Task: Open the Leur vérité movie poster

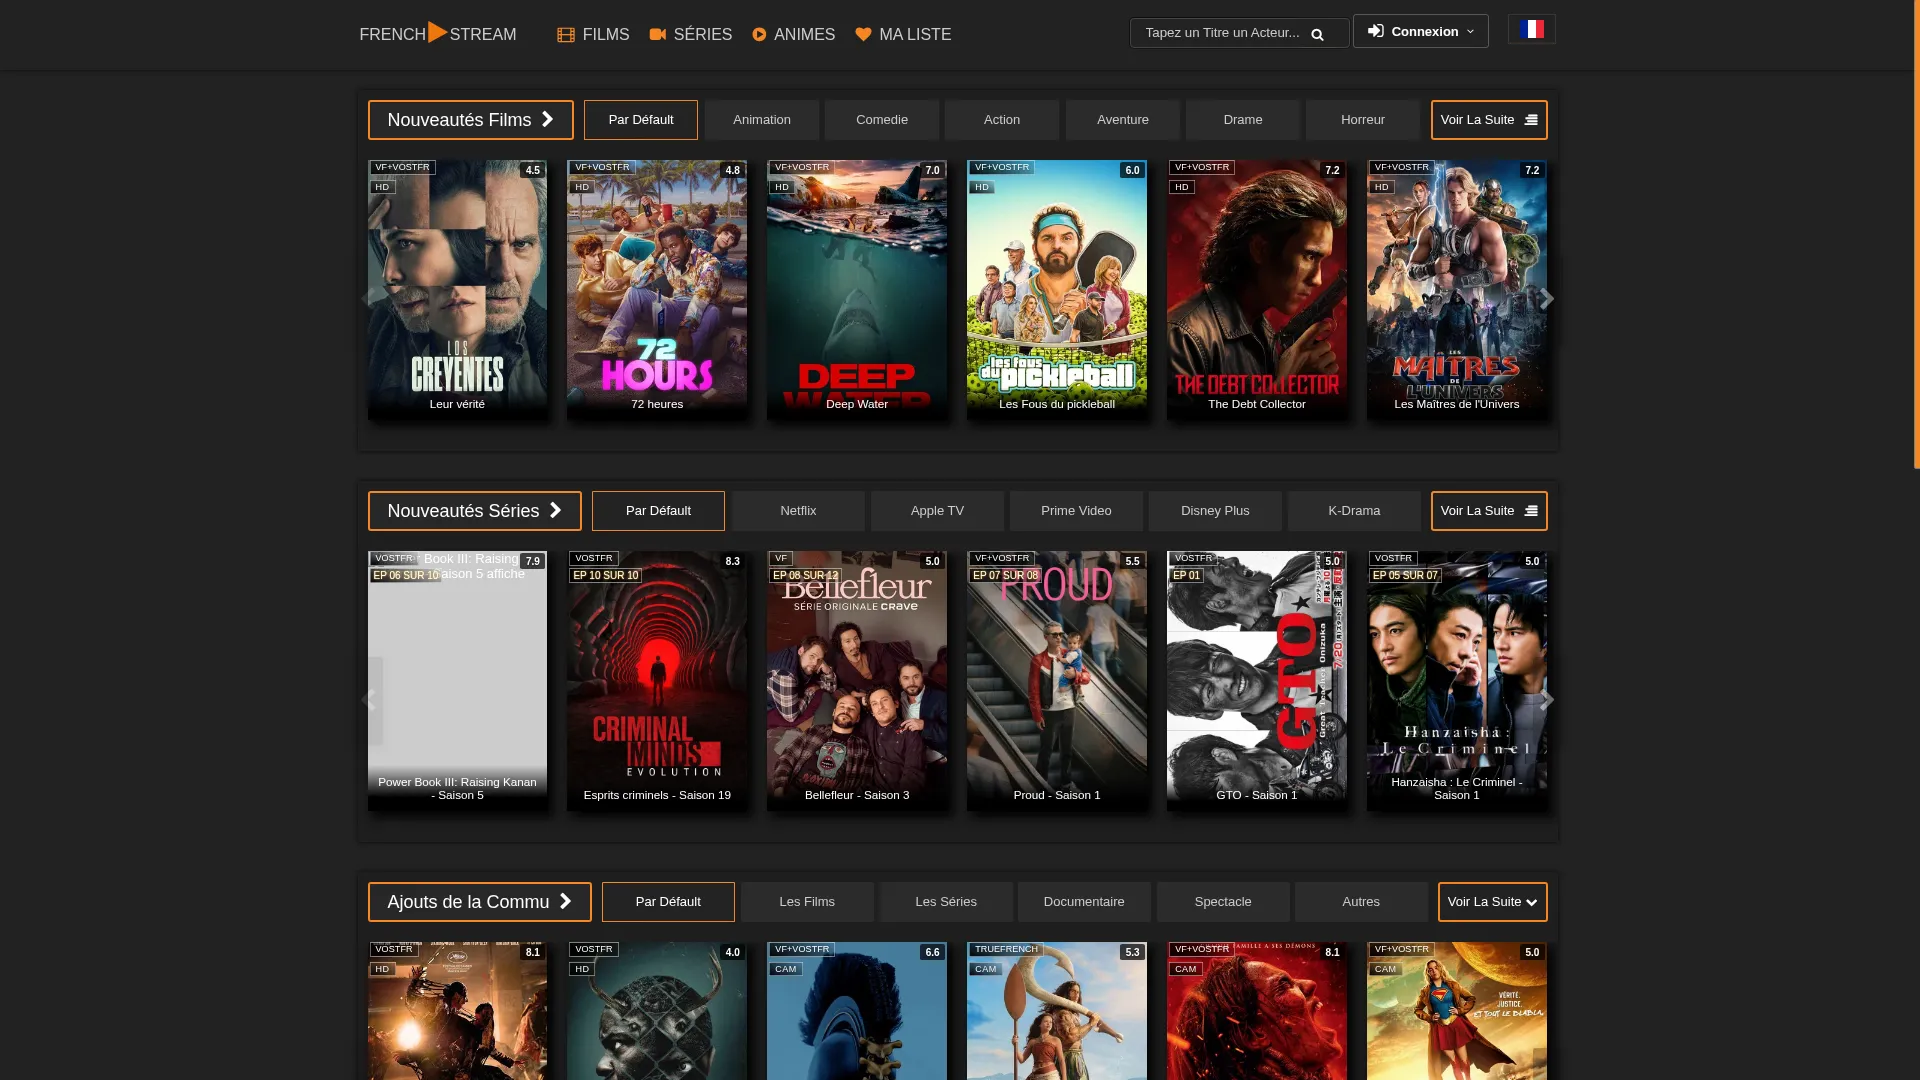Action: 457,290
